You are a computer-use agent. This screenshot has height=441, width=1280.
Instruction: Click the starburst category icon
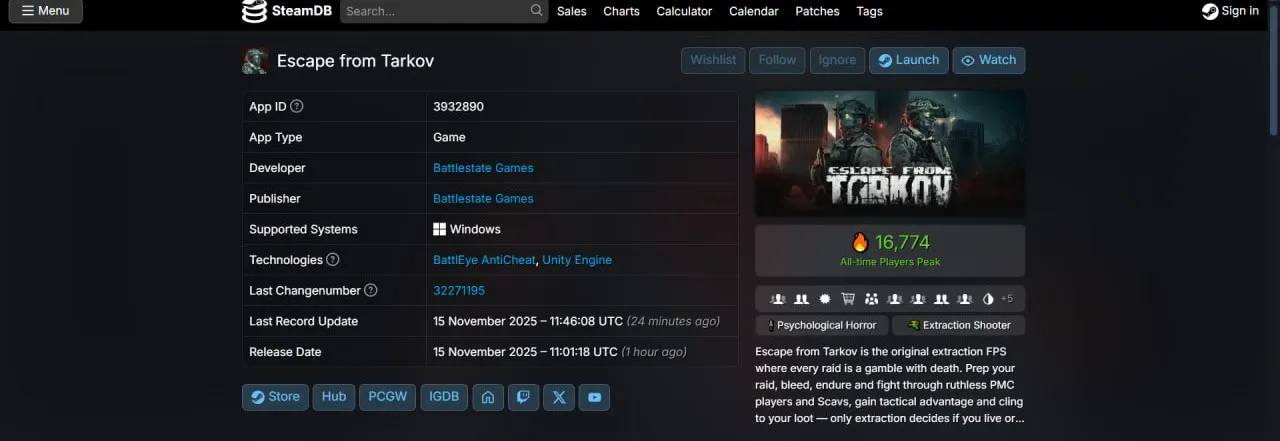point(825,299)
